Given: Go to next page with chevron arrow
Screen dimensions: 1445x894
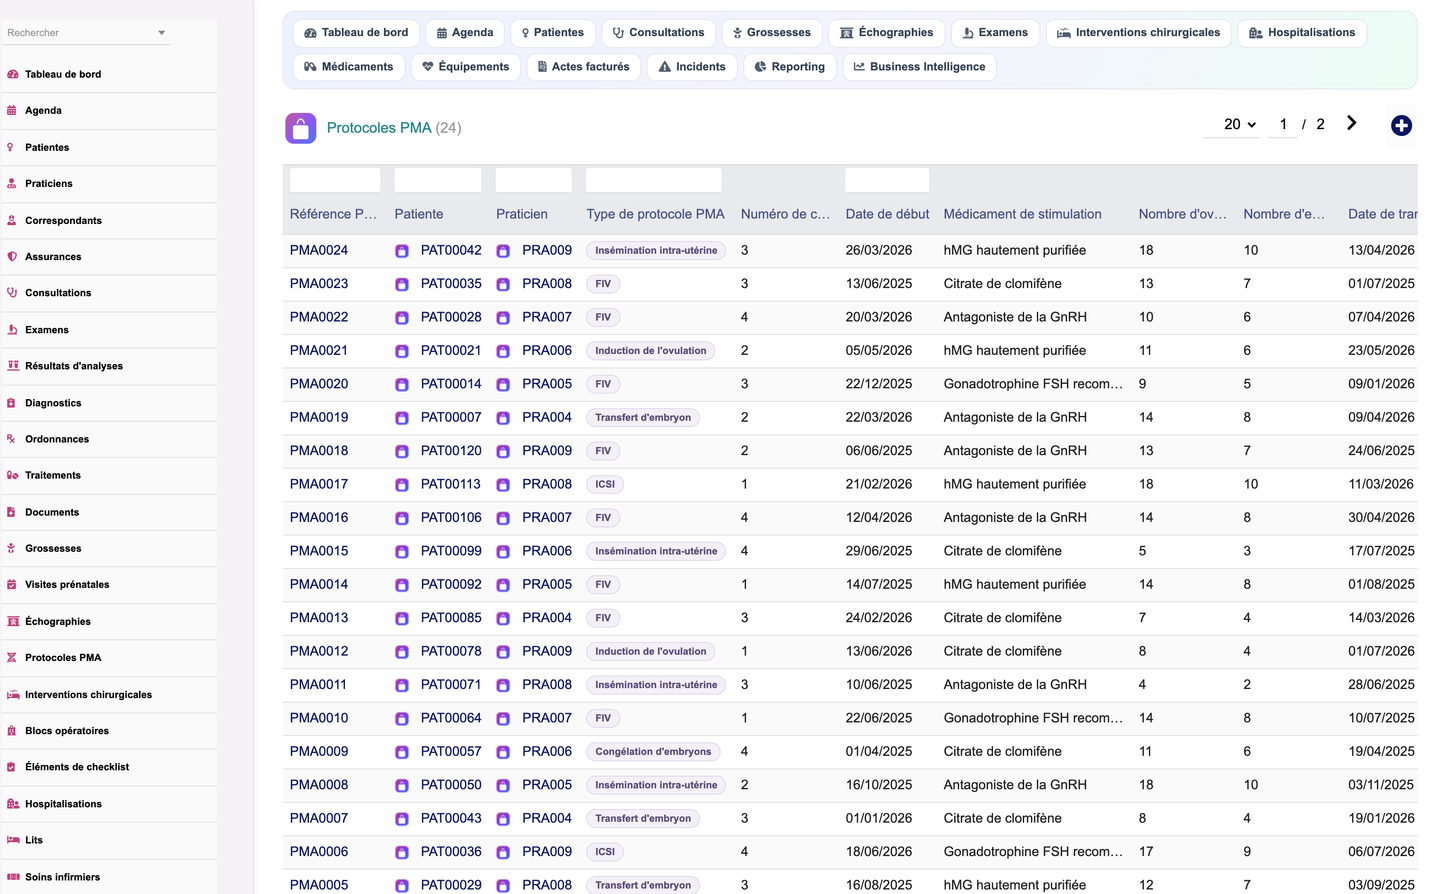Looking at the screenshot, I should [1352, 123].
